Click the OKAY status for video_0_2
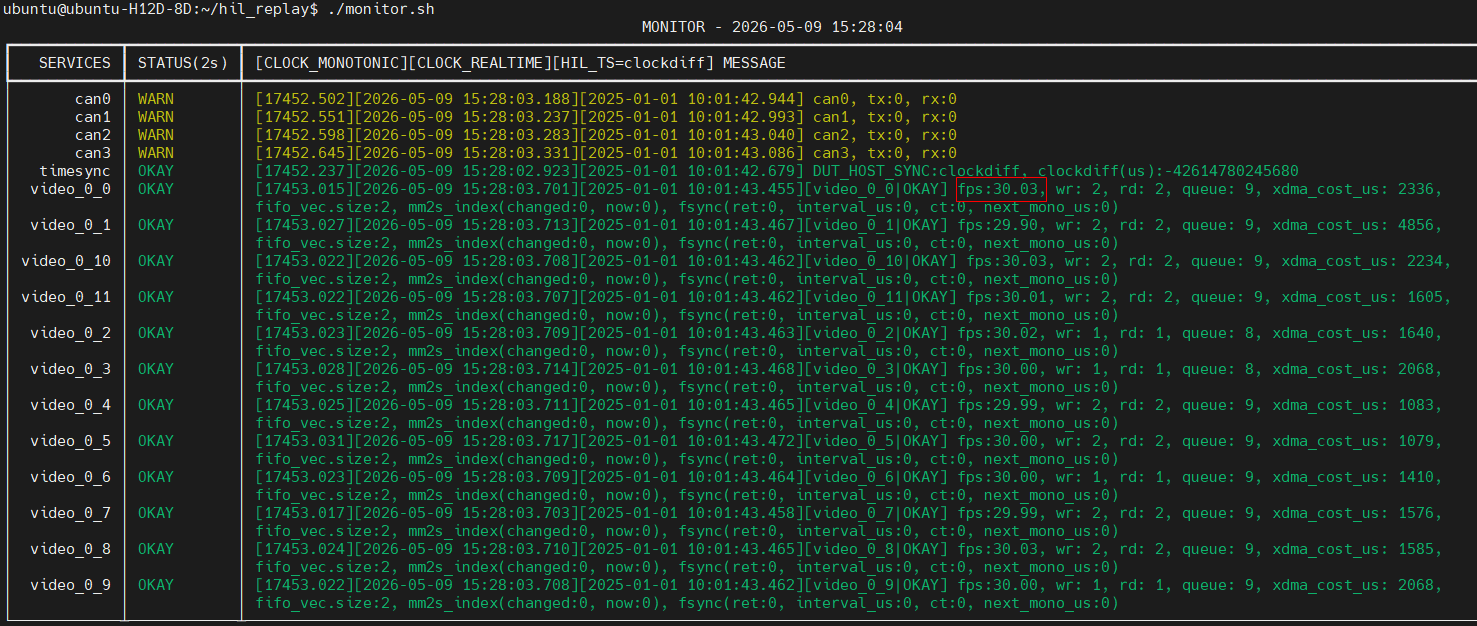Viewport: 1477px width, 626px height. pos(156,333)
